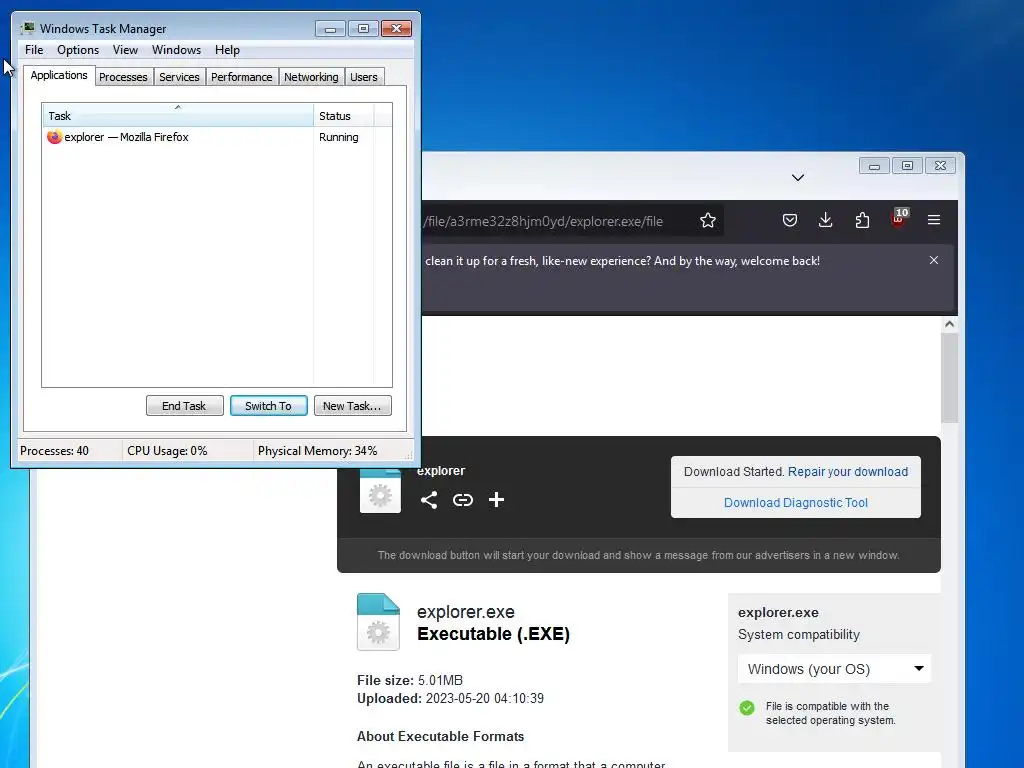1024x768 pixels.
Task: Click the New Task... button
Action: (x=352, y=406)
